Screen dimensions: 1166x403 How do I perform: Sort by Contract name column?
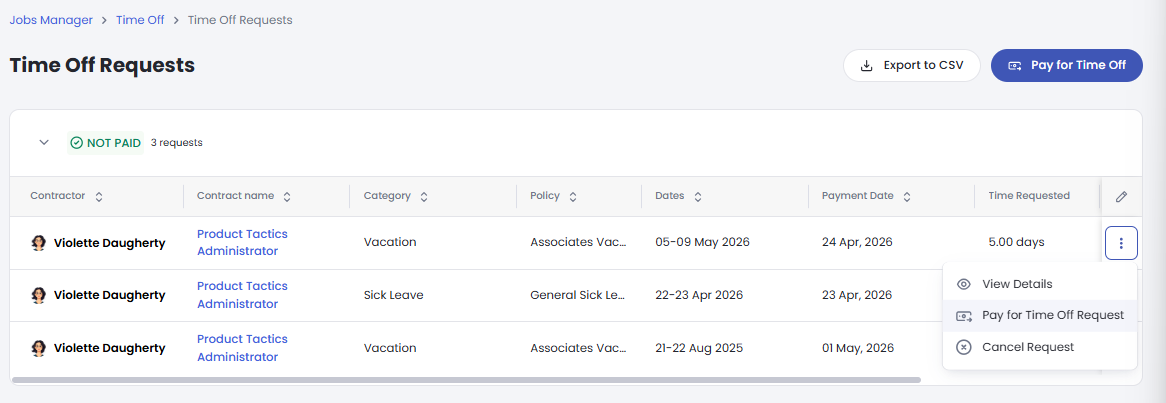[x=287, y=197]
